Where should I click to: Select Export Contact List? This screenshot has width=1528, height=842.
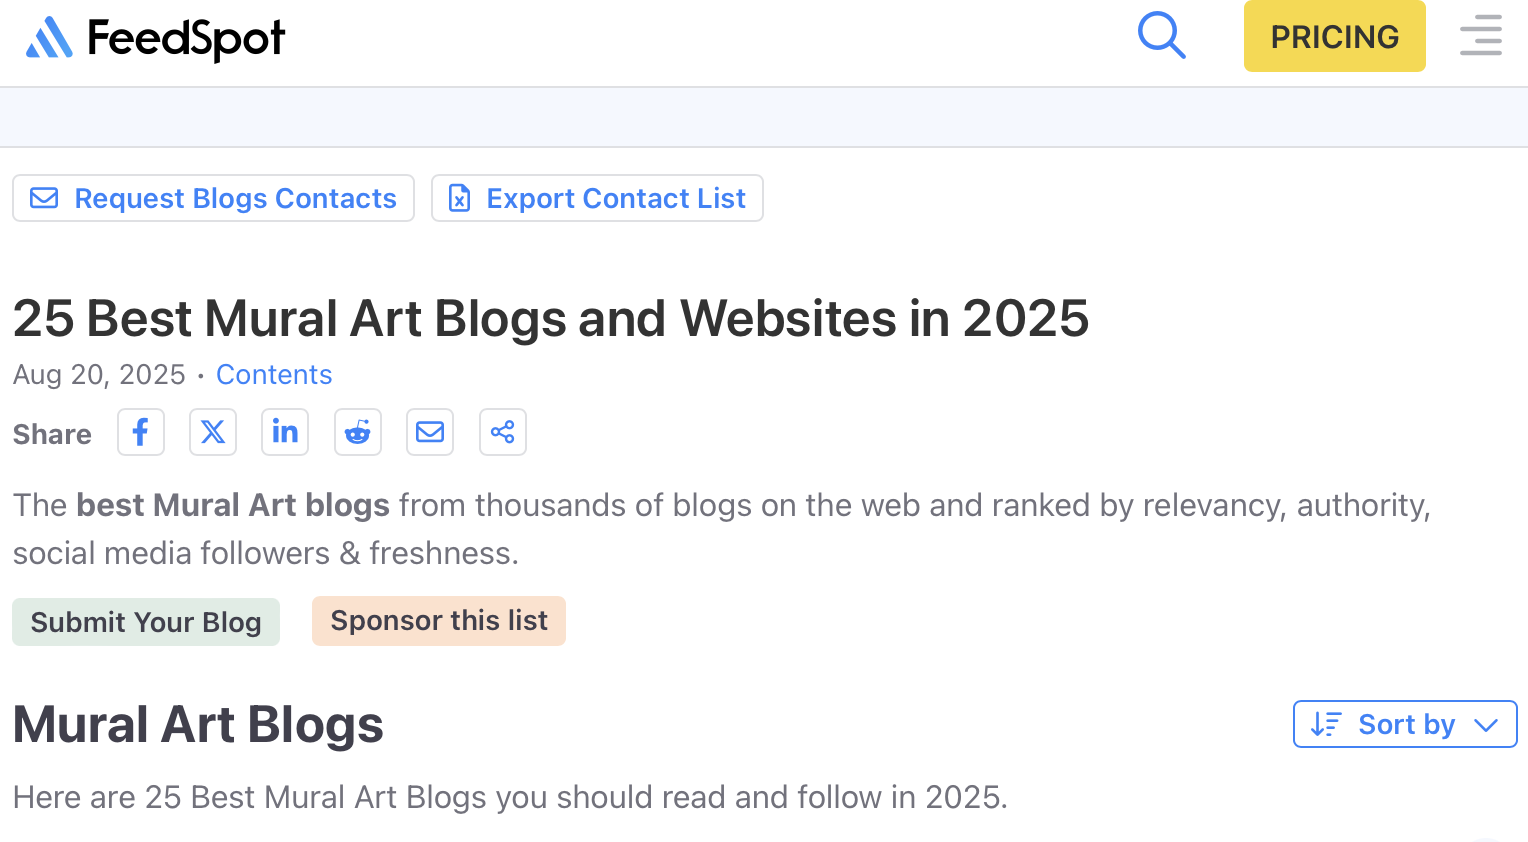597,198
